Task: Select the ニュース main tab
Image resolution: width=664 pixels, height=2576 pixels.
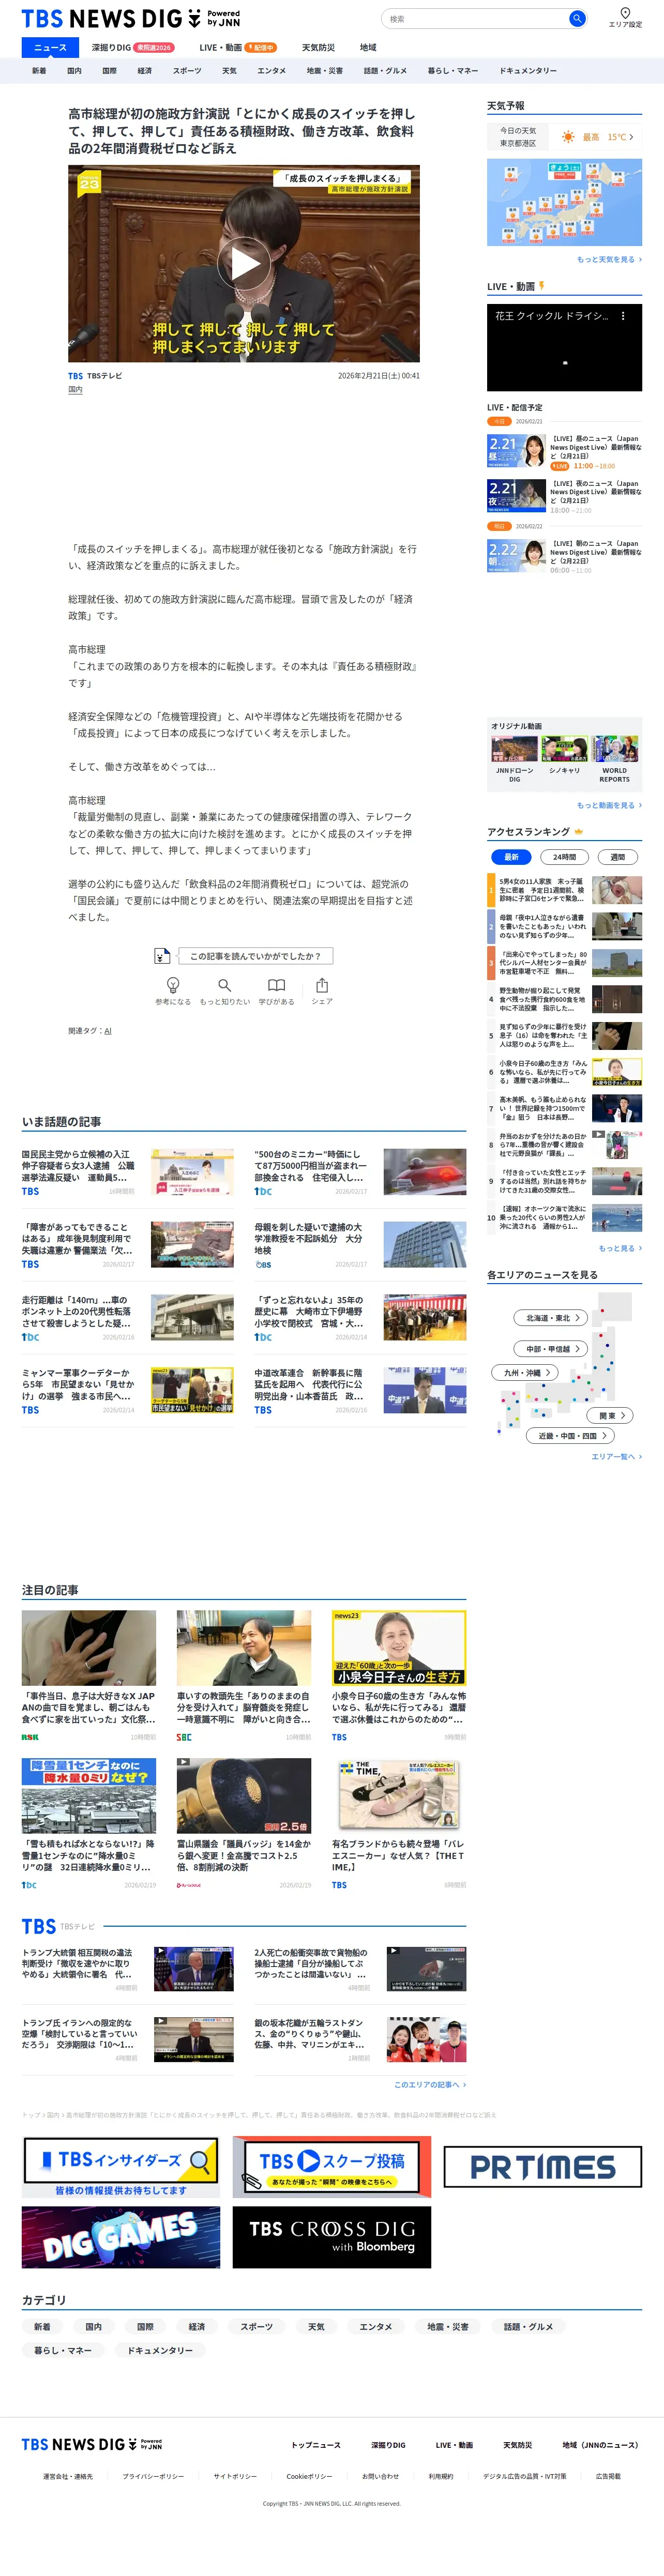Action: (x=50, y=47)
